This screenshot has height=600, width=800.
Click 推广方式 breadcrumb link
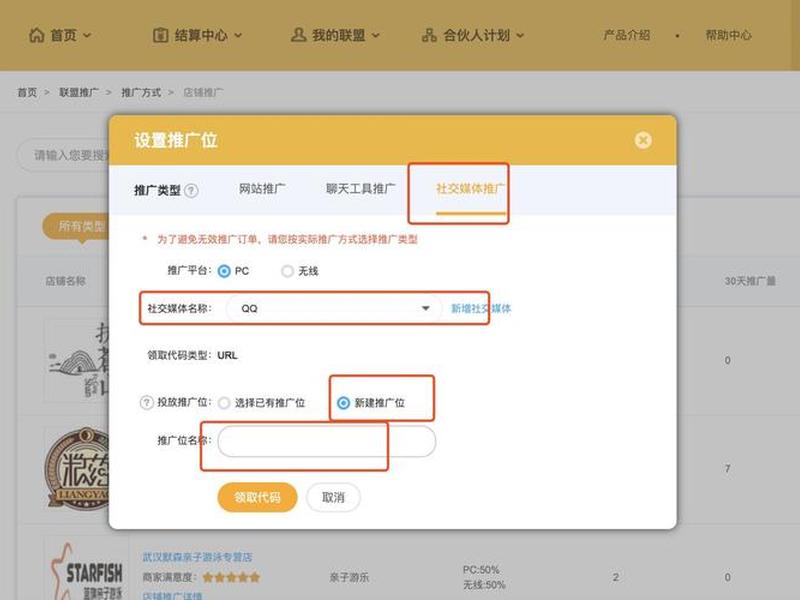141,92
